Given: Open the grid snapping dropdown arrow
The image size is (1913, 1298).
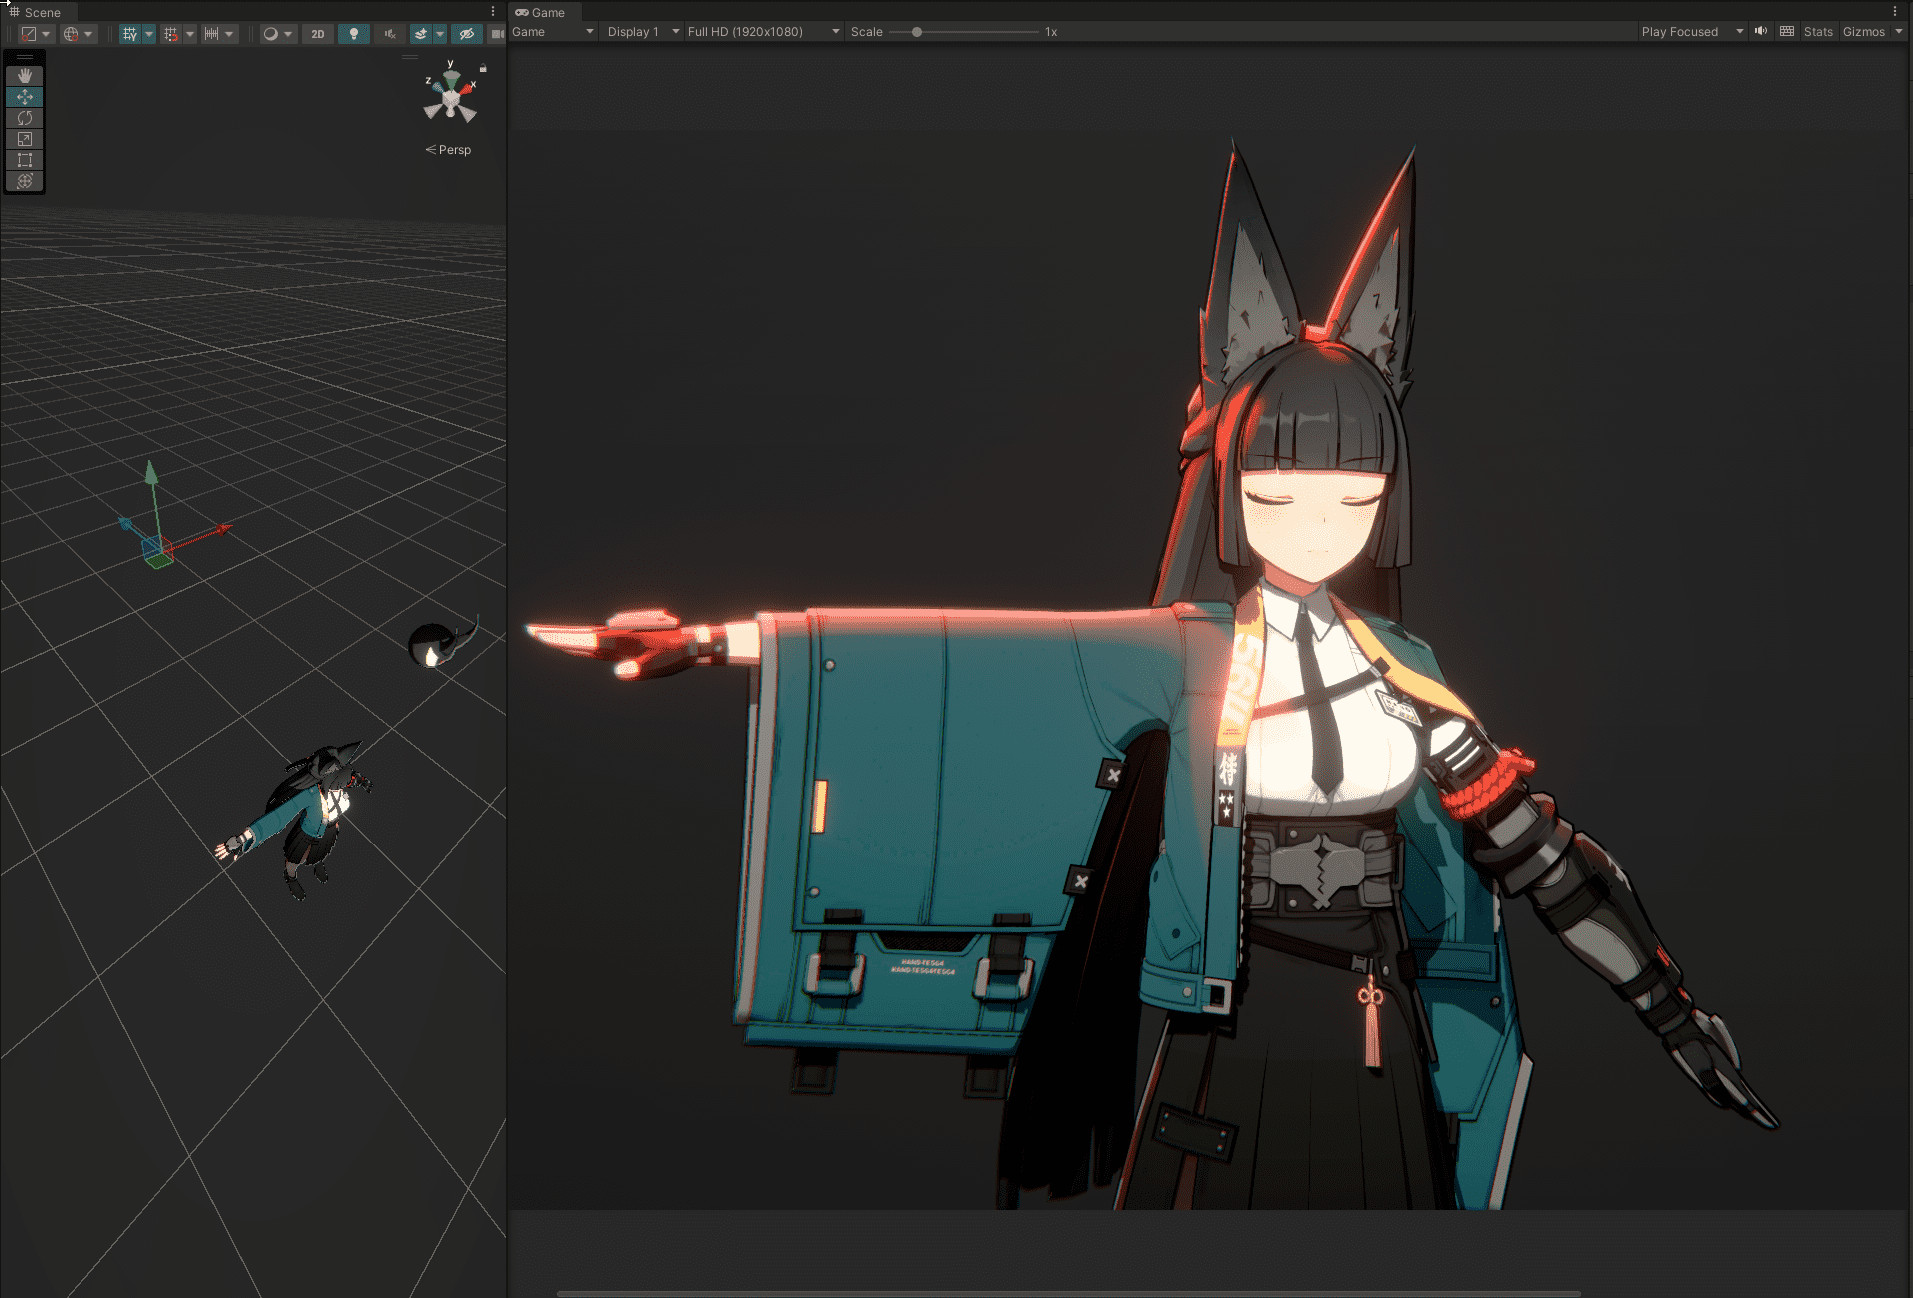Looking at the screenshot, I should 190,34.
